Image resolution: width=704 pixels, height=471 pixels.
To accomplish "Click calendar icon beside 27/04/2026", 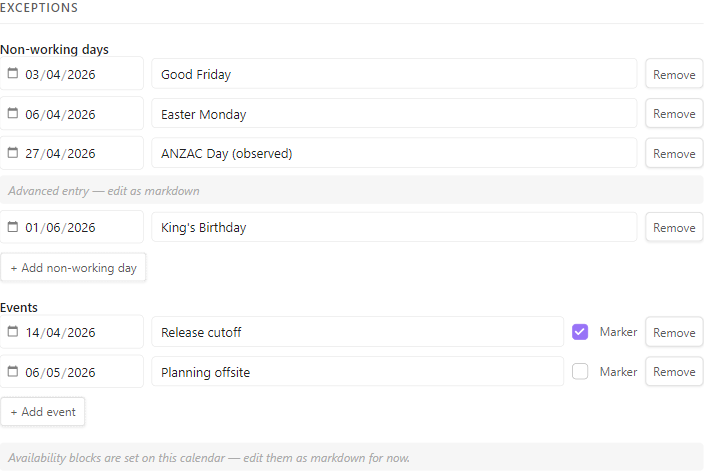I will (13, 153).
